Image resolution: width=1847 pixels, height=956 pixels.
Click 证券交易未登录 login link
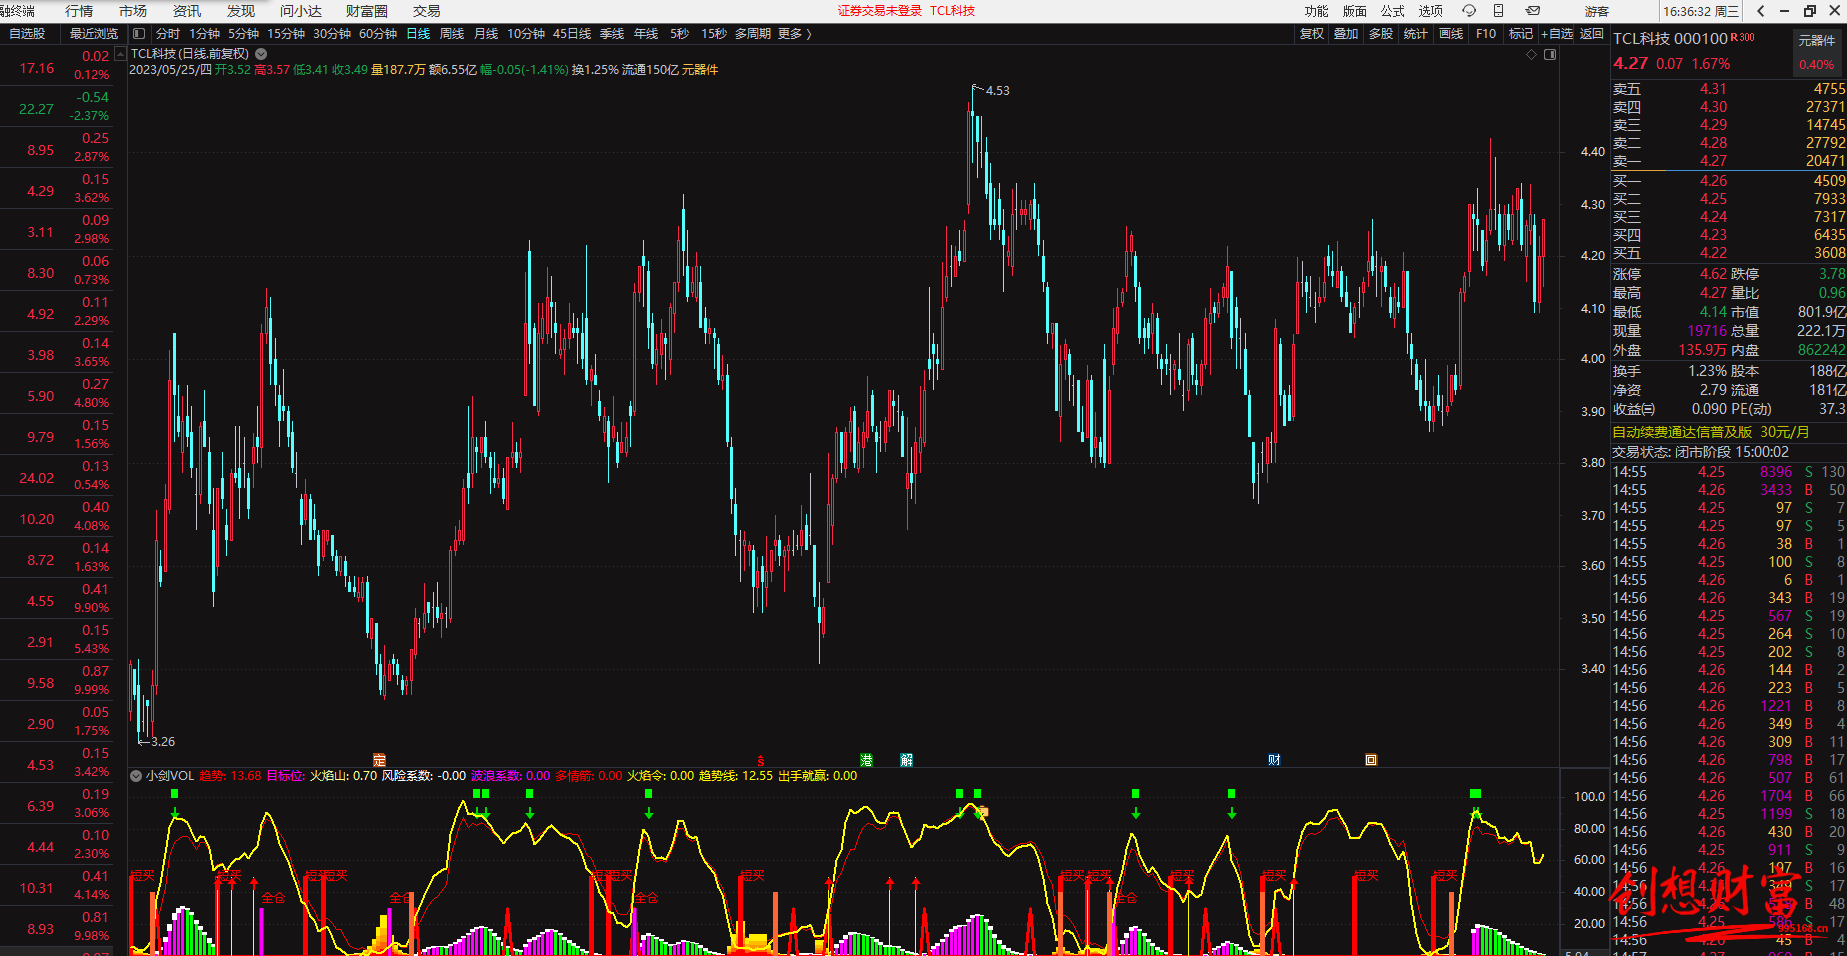[880, 11]
